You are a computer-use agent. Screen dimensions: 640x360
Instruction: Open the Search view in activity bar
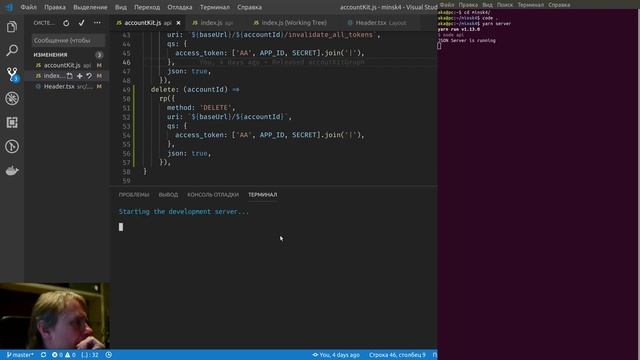12,51
